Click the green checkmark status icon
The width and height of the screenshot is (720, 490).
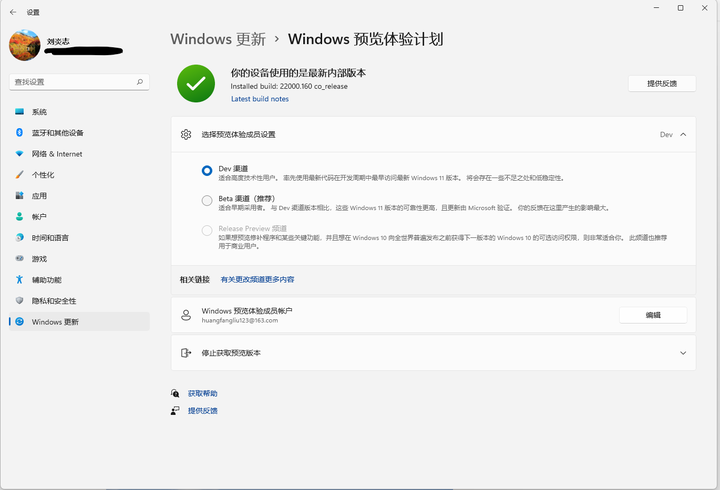[196, 83]
